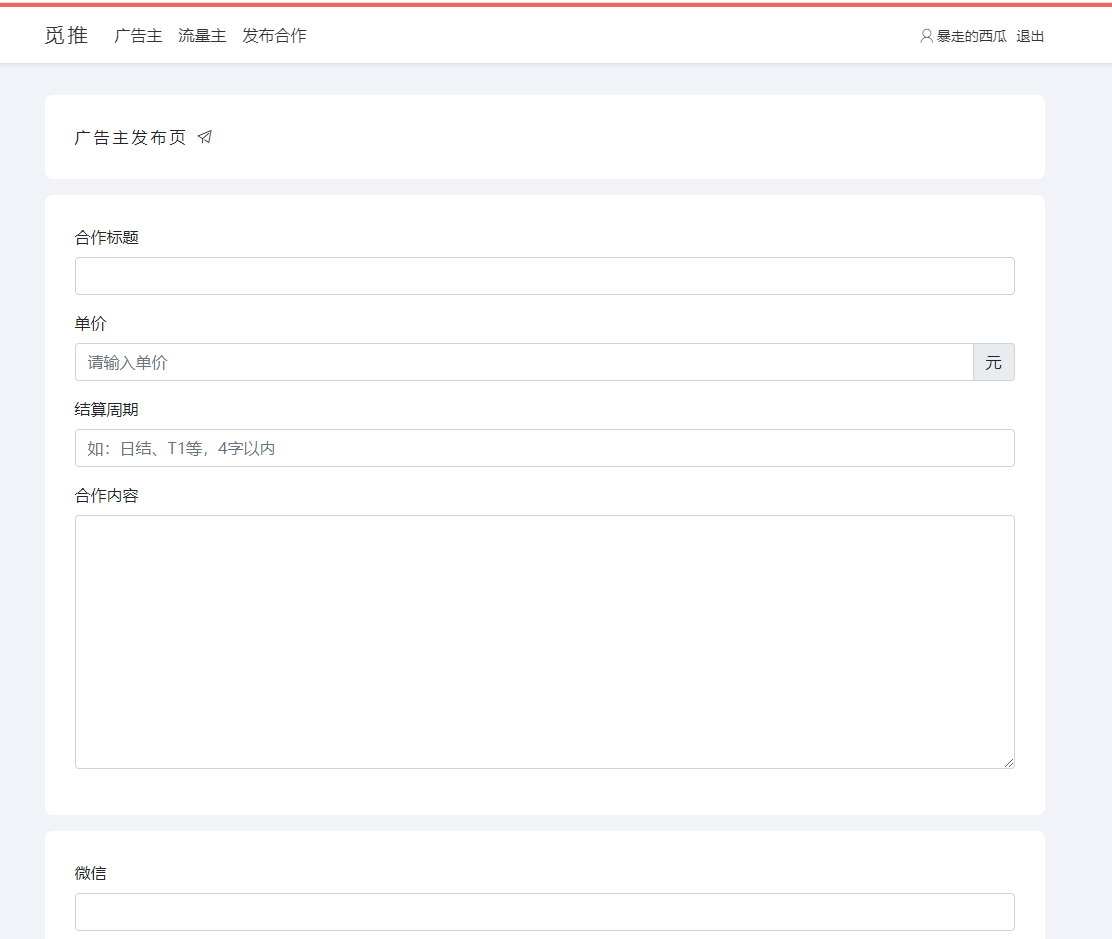Click the 单价 price input field
The image size is (1112, 939).
point(523,362)
